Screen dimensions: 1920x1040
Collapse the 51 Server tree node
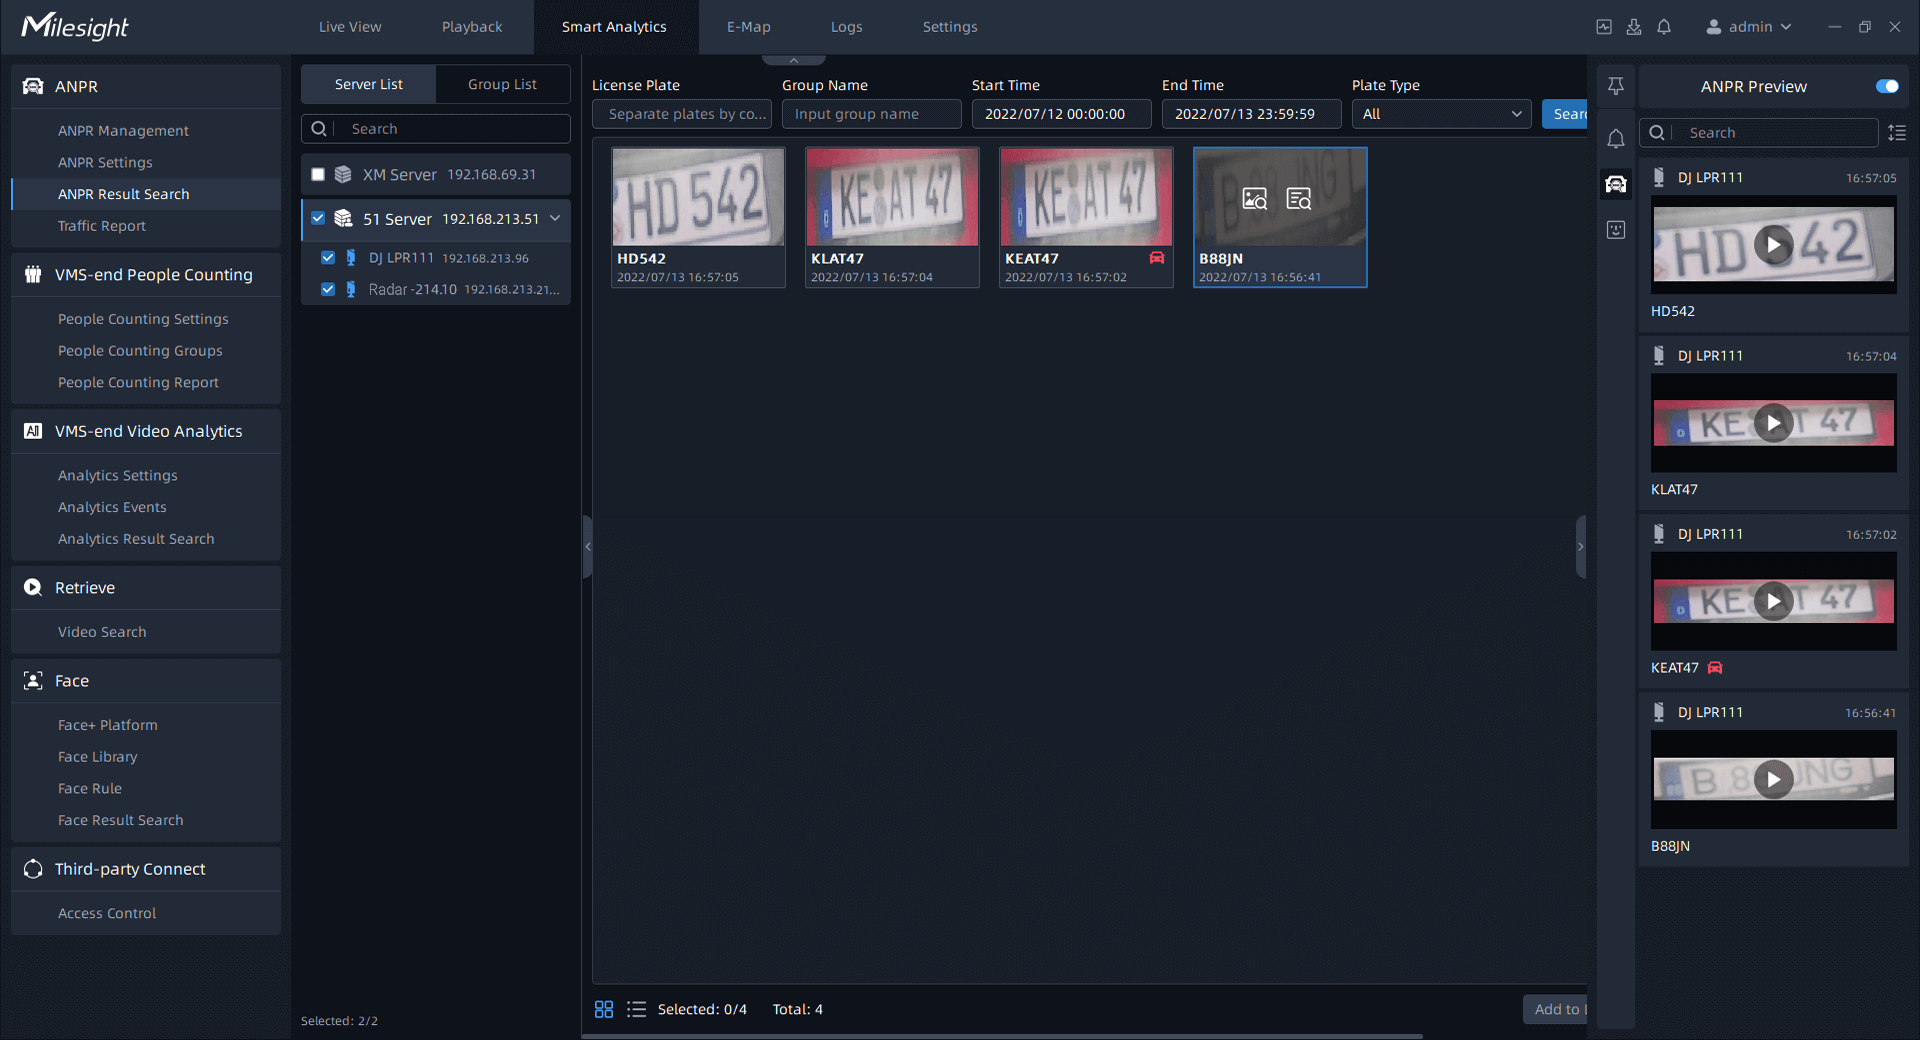[555, 219]
